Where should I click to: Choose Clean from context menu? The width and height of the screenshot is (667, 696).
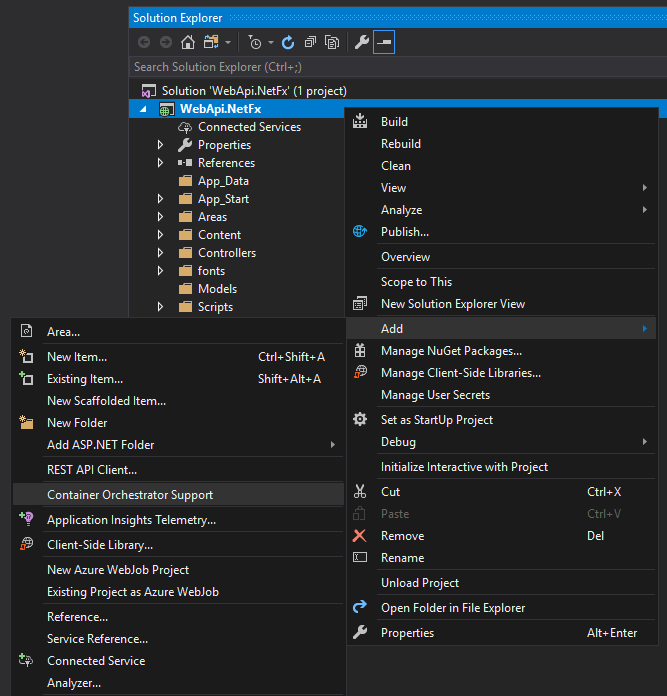coord(501,166)
